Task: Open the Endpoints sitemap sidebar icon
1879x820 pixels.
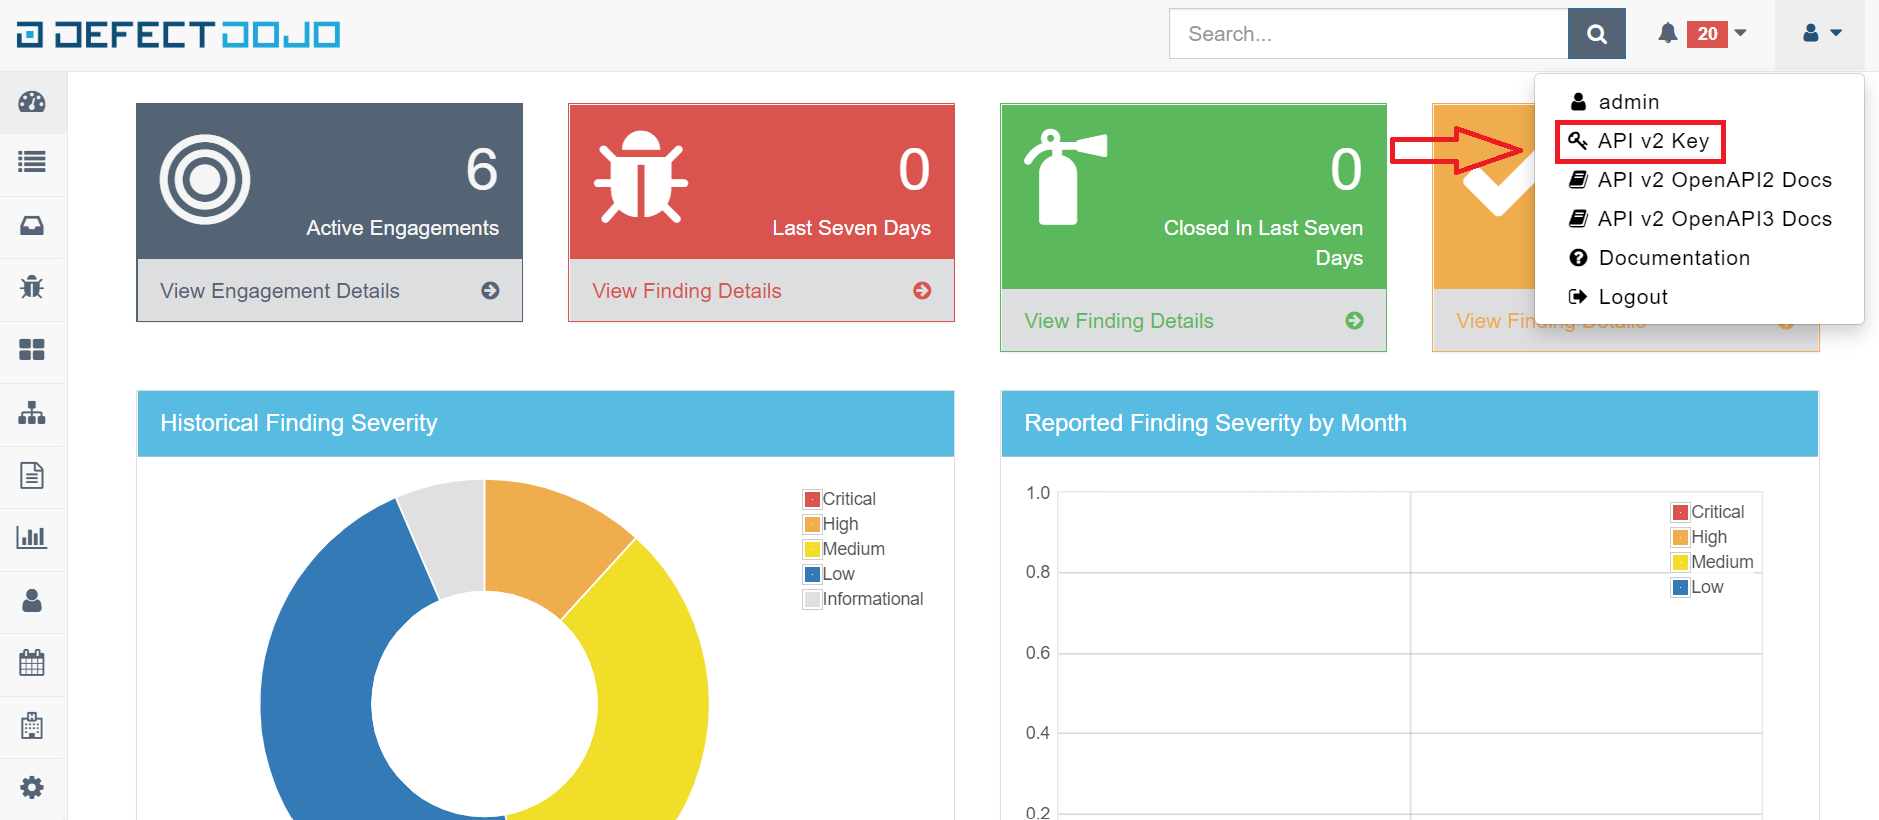Action: (x=32, y=412)
